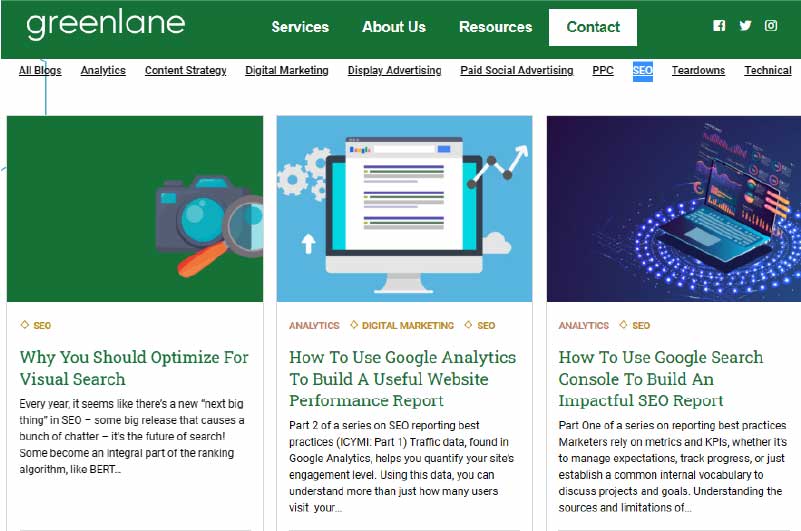801x531 pixels.
Task: Filter blogs by Teardowns
Action: tap(698, 71)
